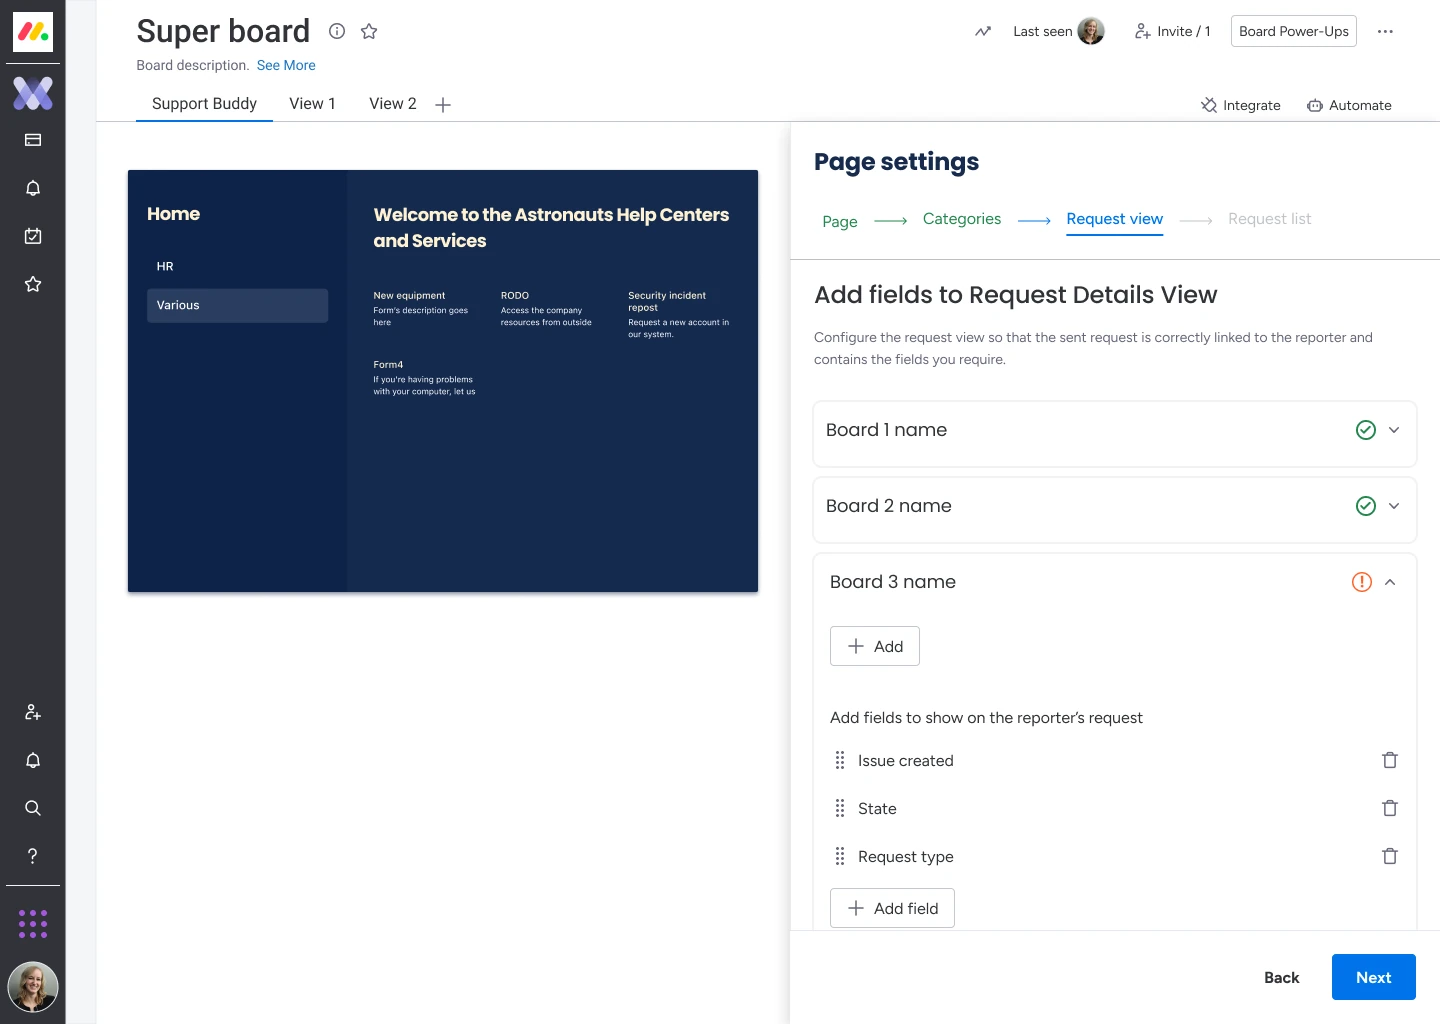Switch to View 2 tab
Screen dimensions: 1440x1024
click(x=392, y=104)
